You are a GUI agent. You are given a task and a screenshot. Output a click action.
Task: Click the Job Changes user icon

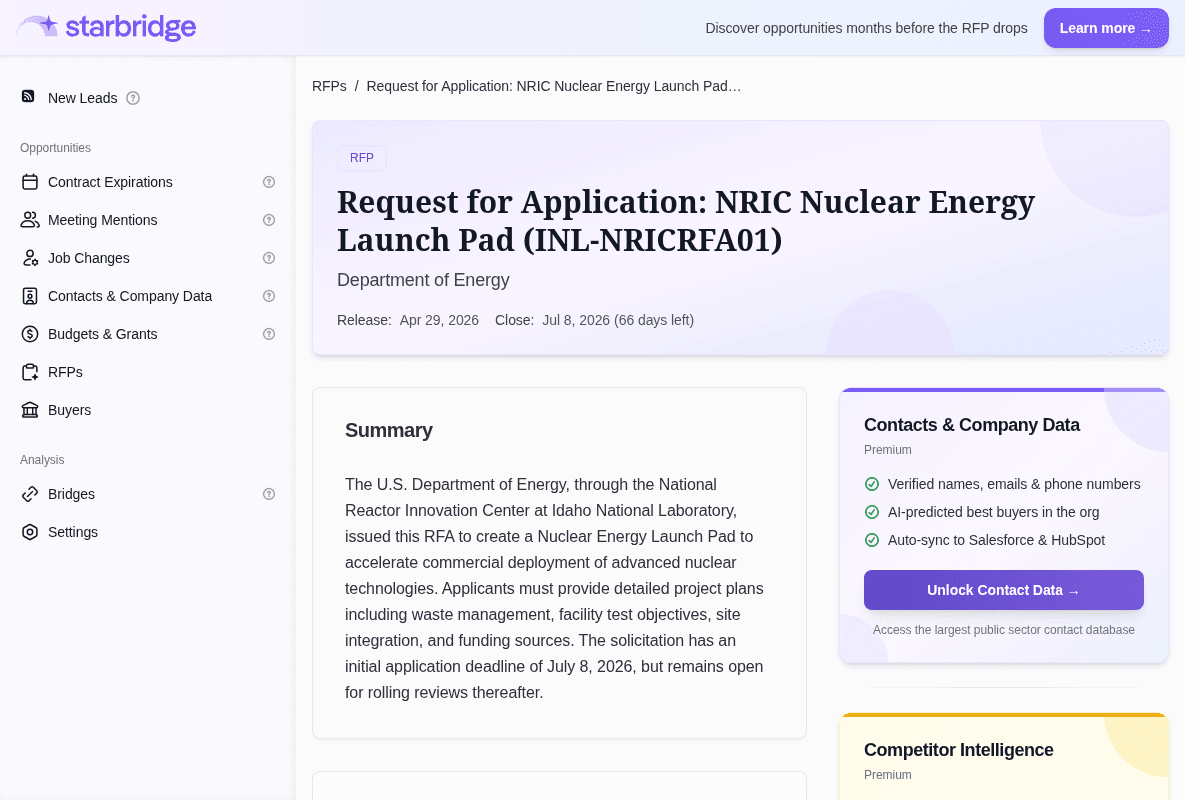tap(30, 258)
